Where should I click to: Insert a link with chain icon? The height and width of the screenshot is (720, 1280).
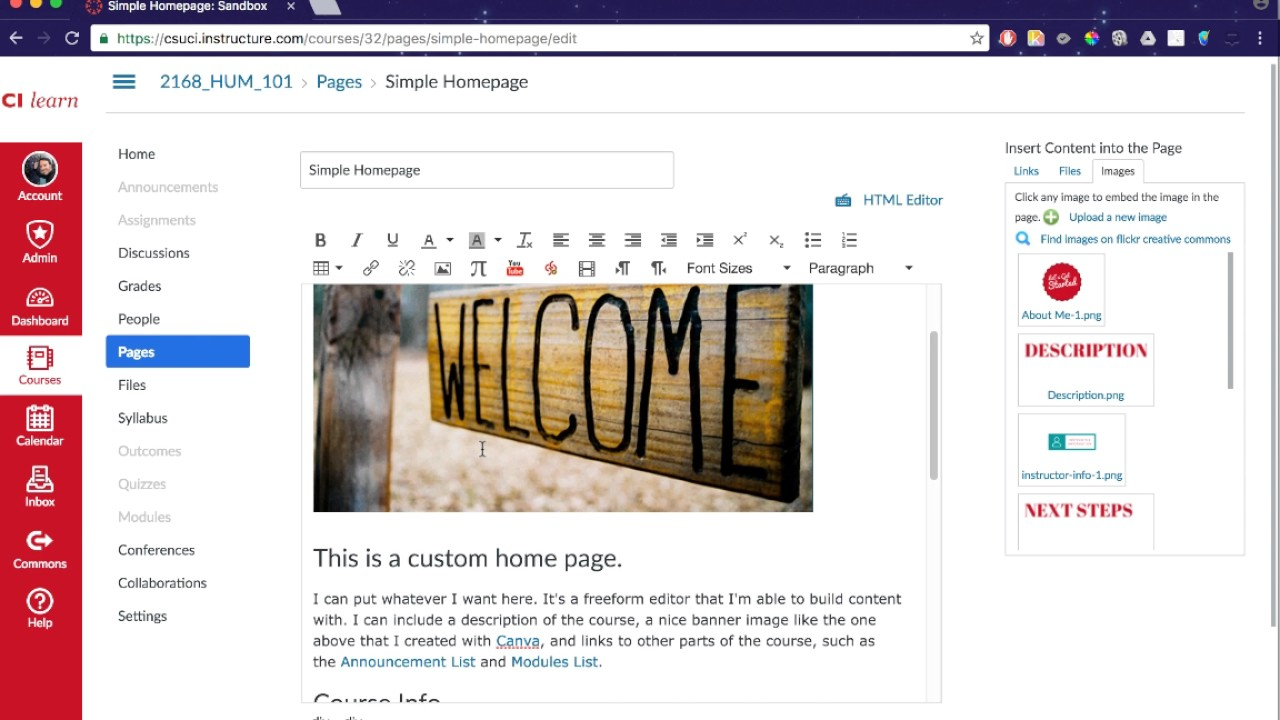click(x=370, y=268)
